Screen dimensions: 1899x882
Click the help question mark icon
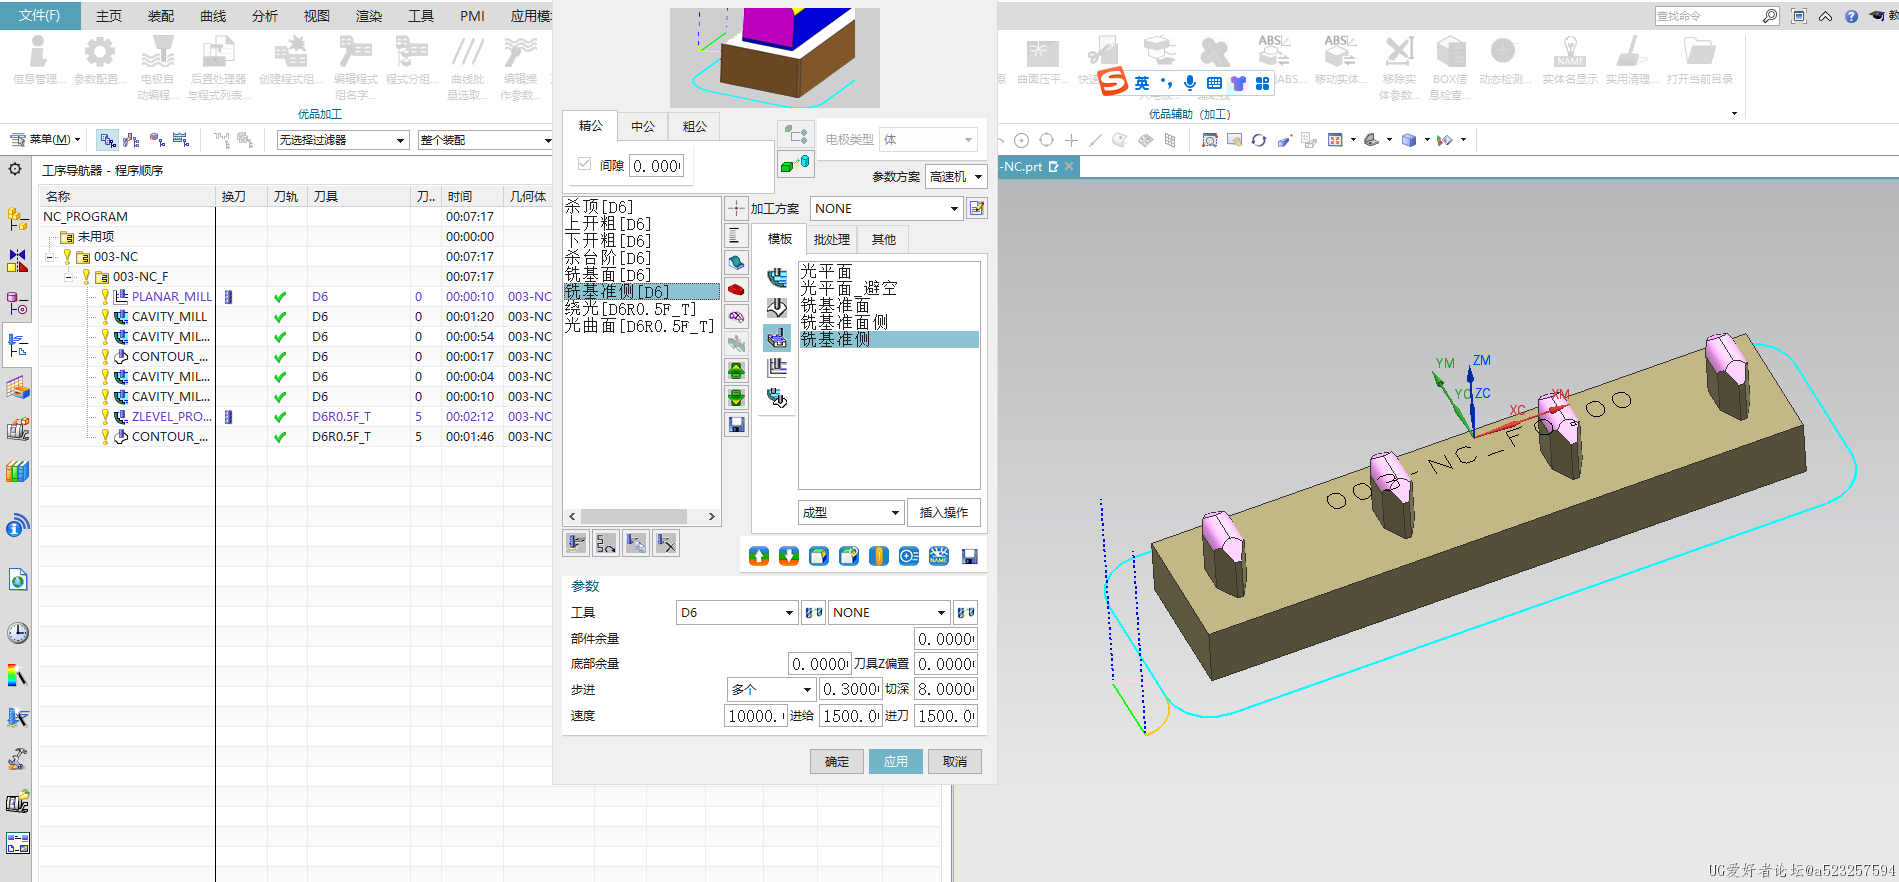[x=1851, y=16]
